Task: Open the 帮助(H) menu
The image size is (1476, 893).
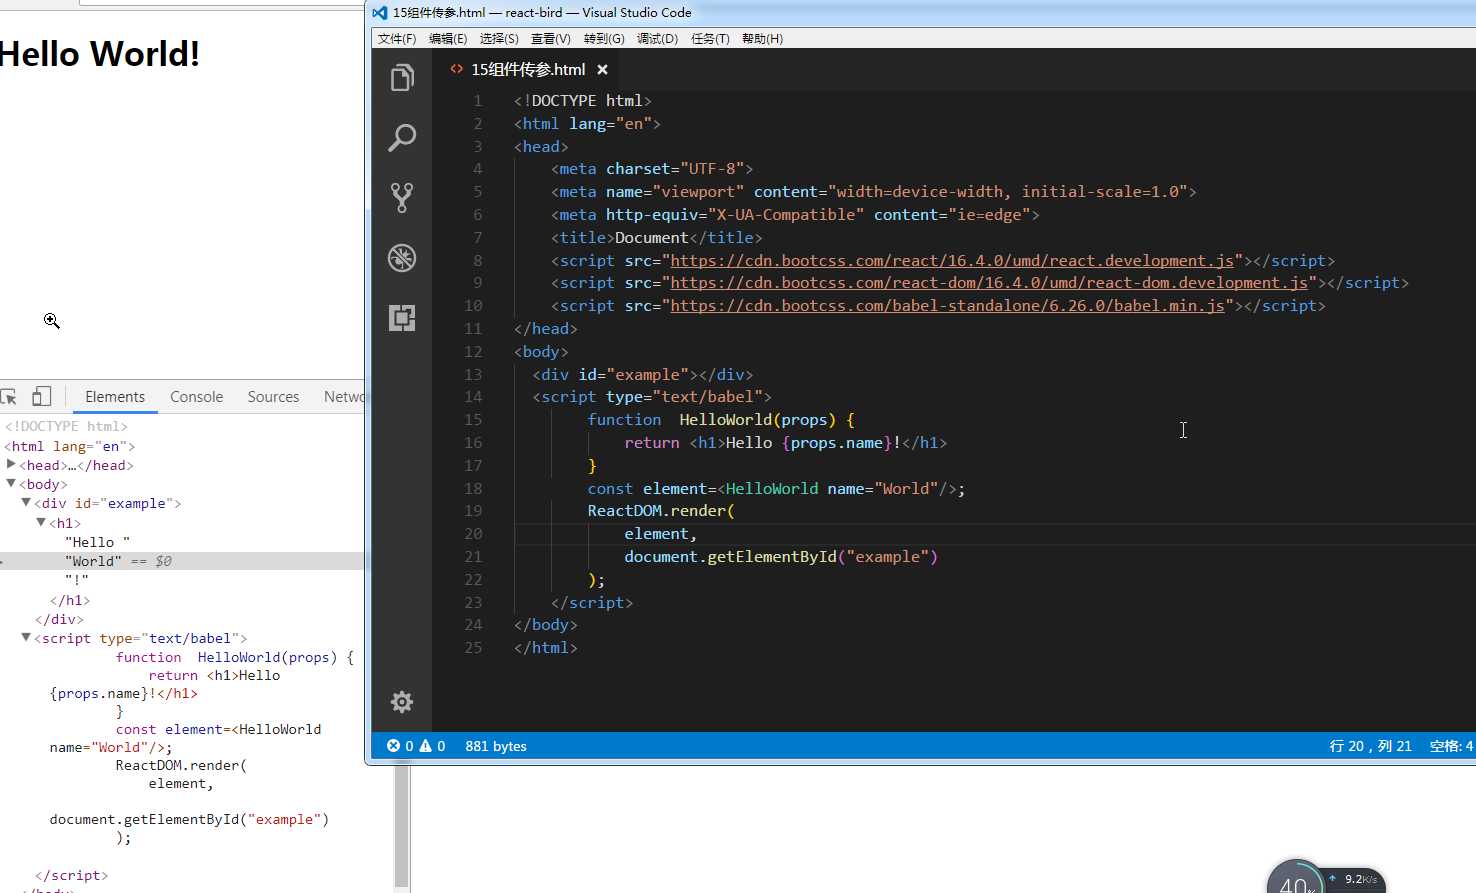Action: [x=762, y=38]
